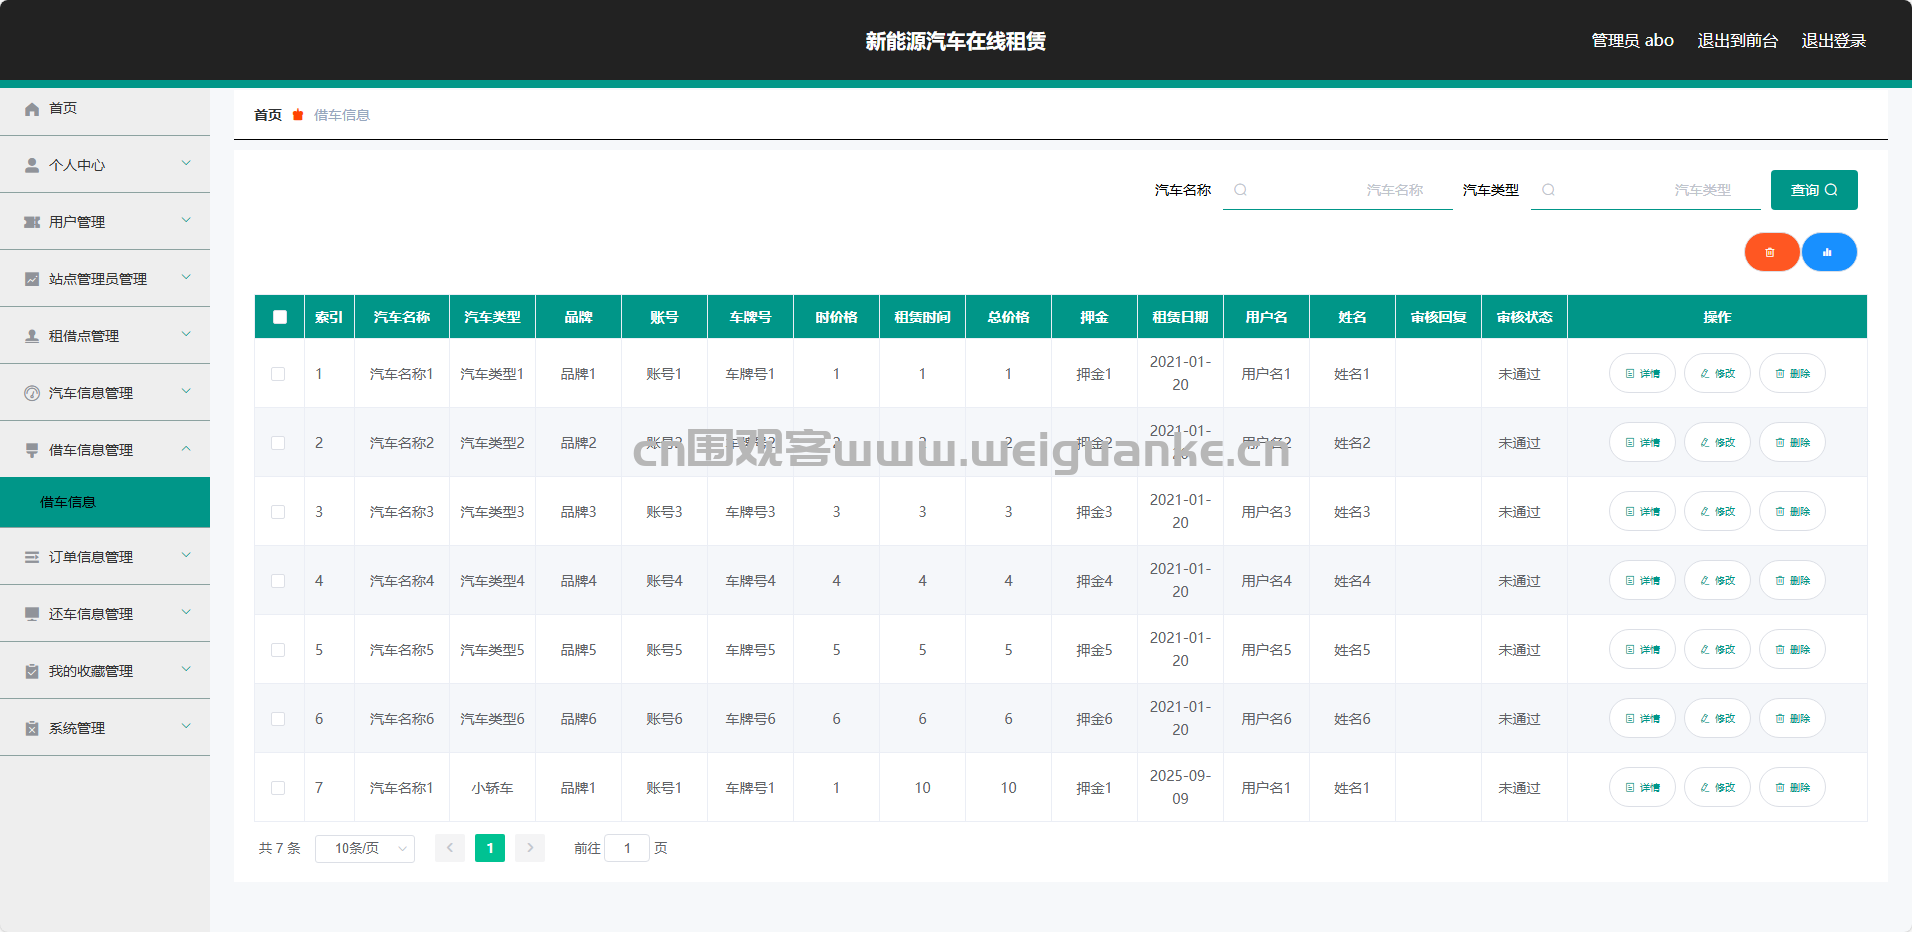Click the next page arrow
1912x932 pixels.
[530, 848]
